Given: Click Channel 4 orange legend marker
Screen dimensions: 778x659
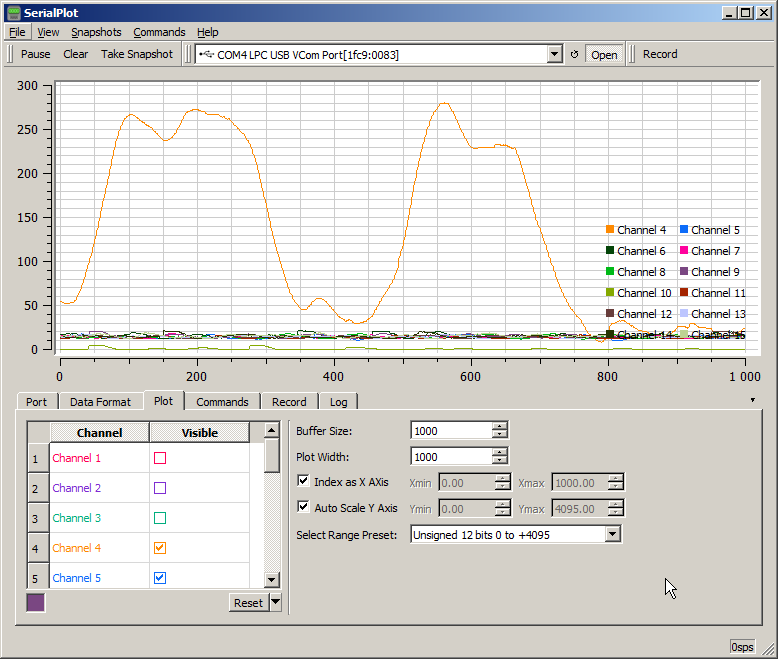Looking at the screenshot, I should (610, 229).
